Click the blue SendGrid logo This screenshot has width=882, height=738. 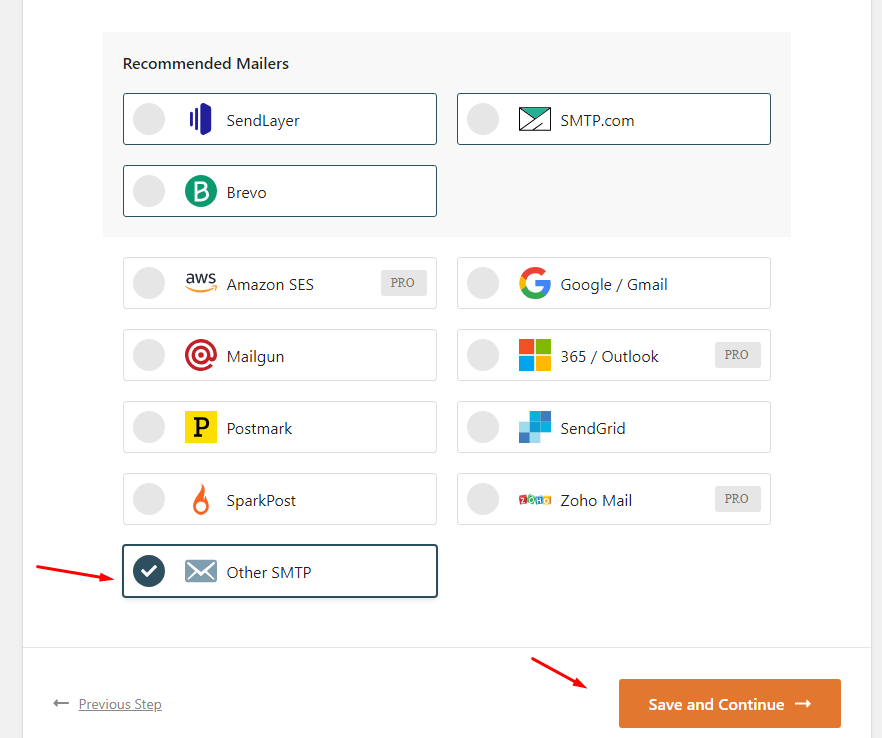[x=534, y=427]
